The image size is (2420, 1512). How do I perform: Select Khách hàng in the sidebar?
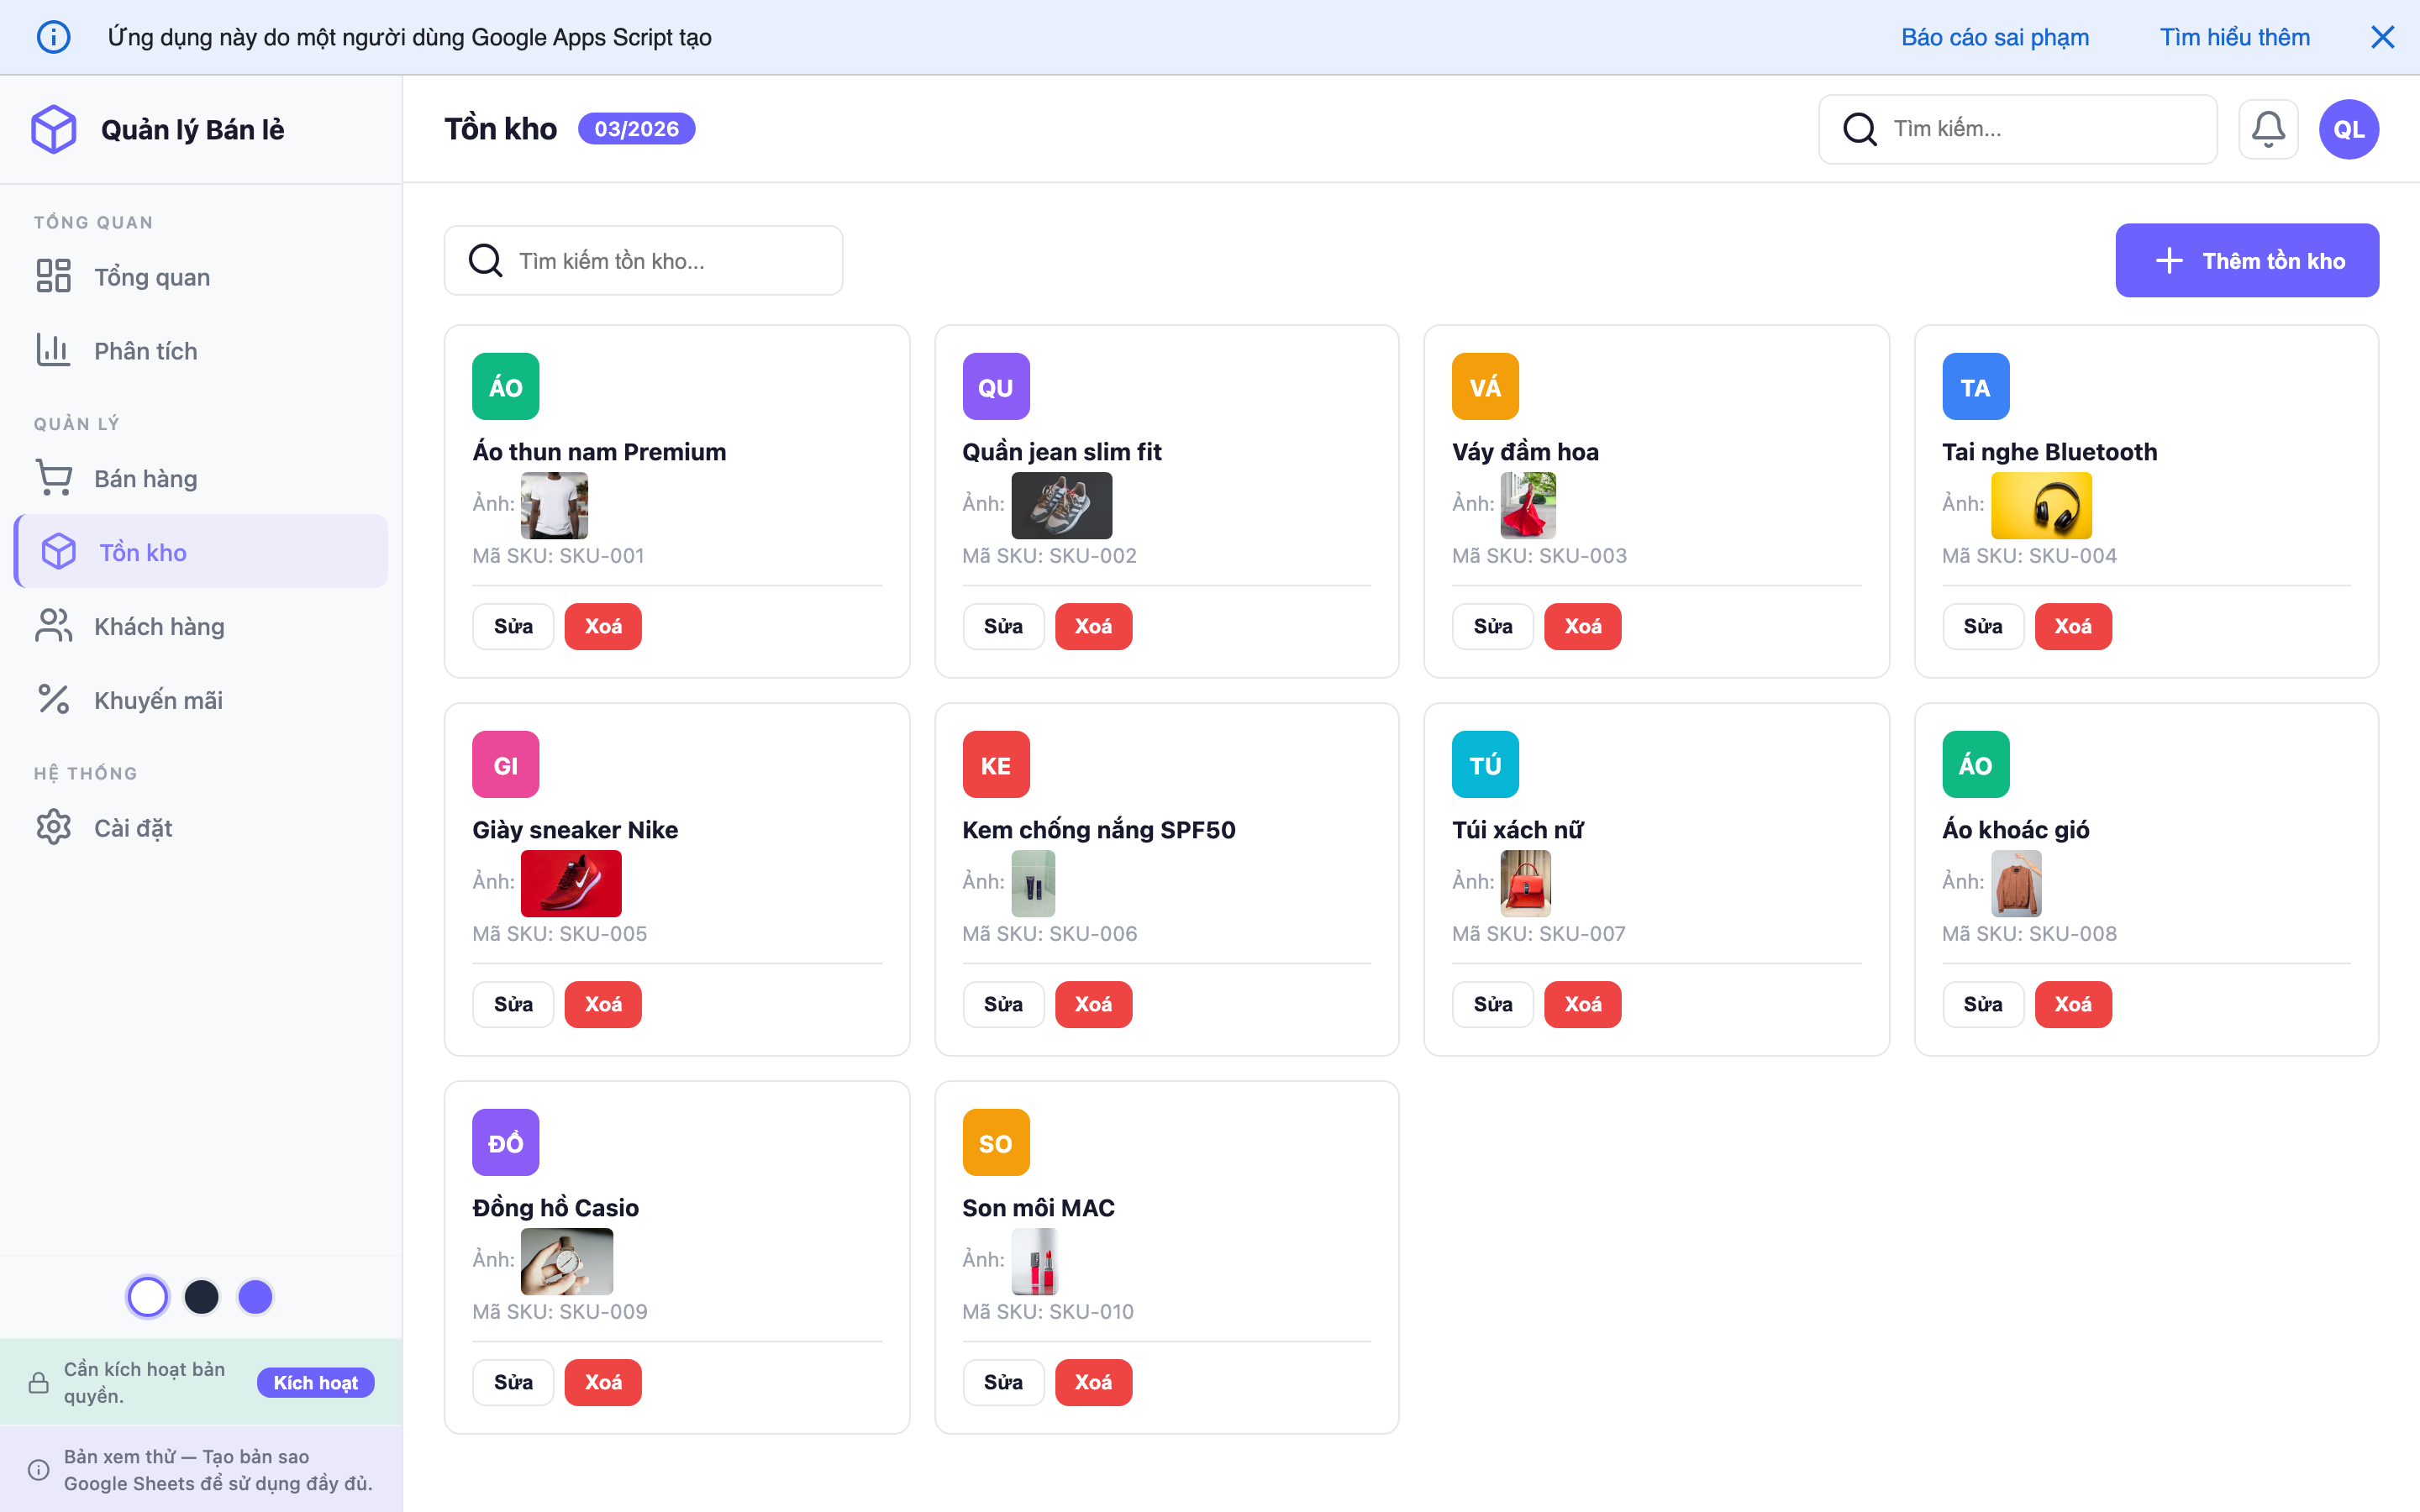159,625
